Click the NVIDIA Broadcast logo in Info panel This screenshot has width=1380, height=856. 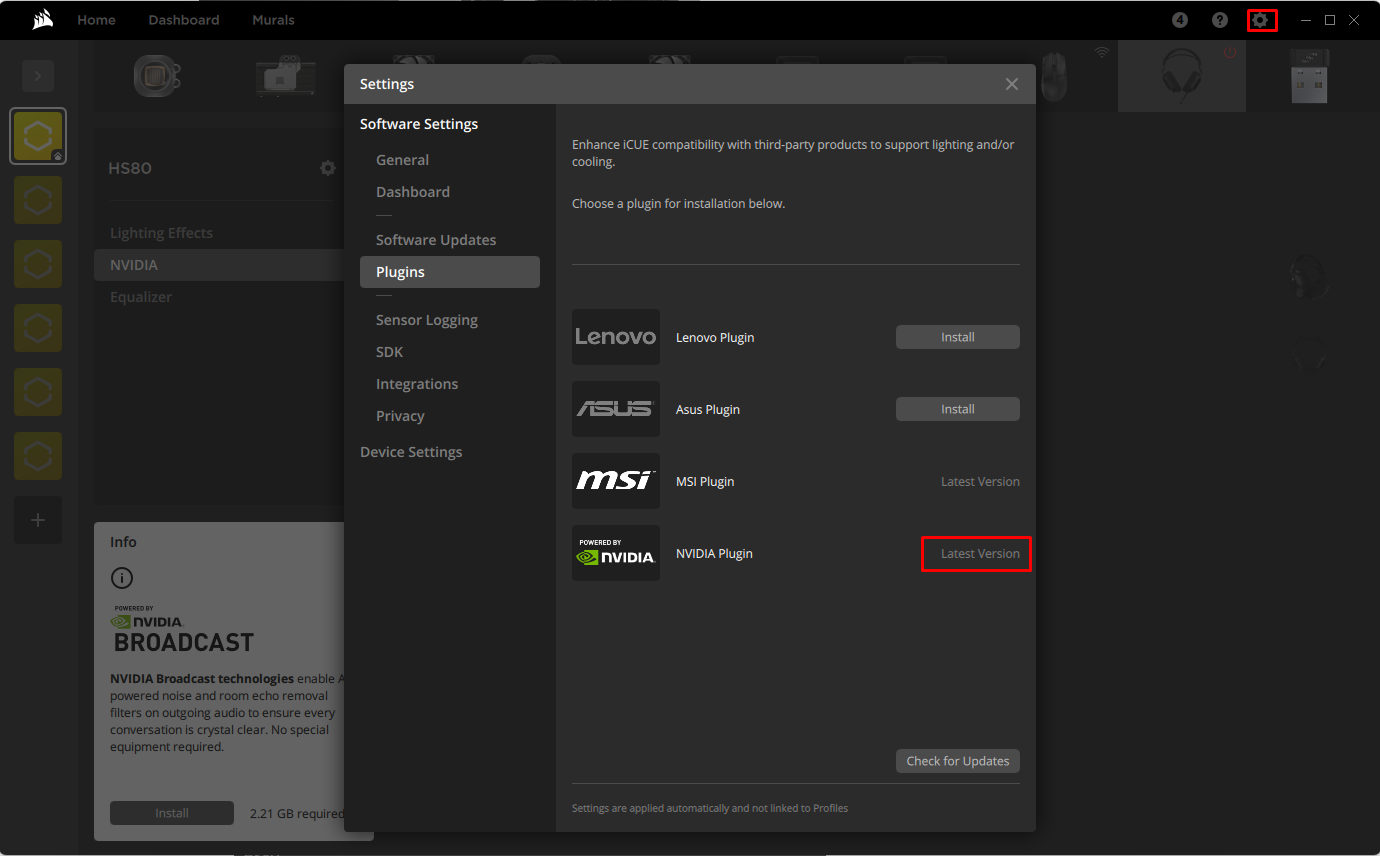182,629
